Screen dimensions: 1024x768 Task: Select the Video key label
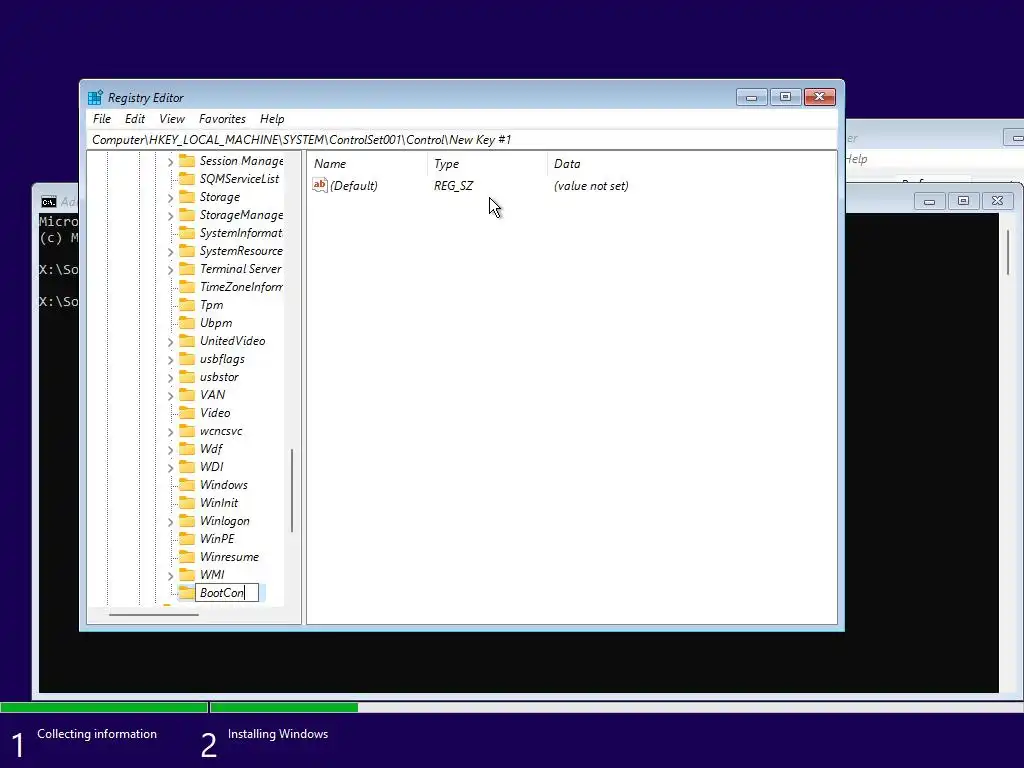tap(215, 413)
